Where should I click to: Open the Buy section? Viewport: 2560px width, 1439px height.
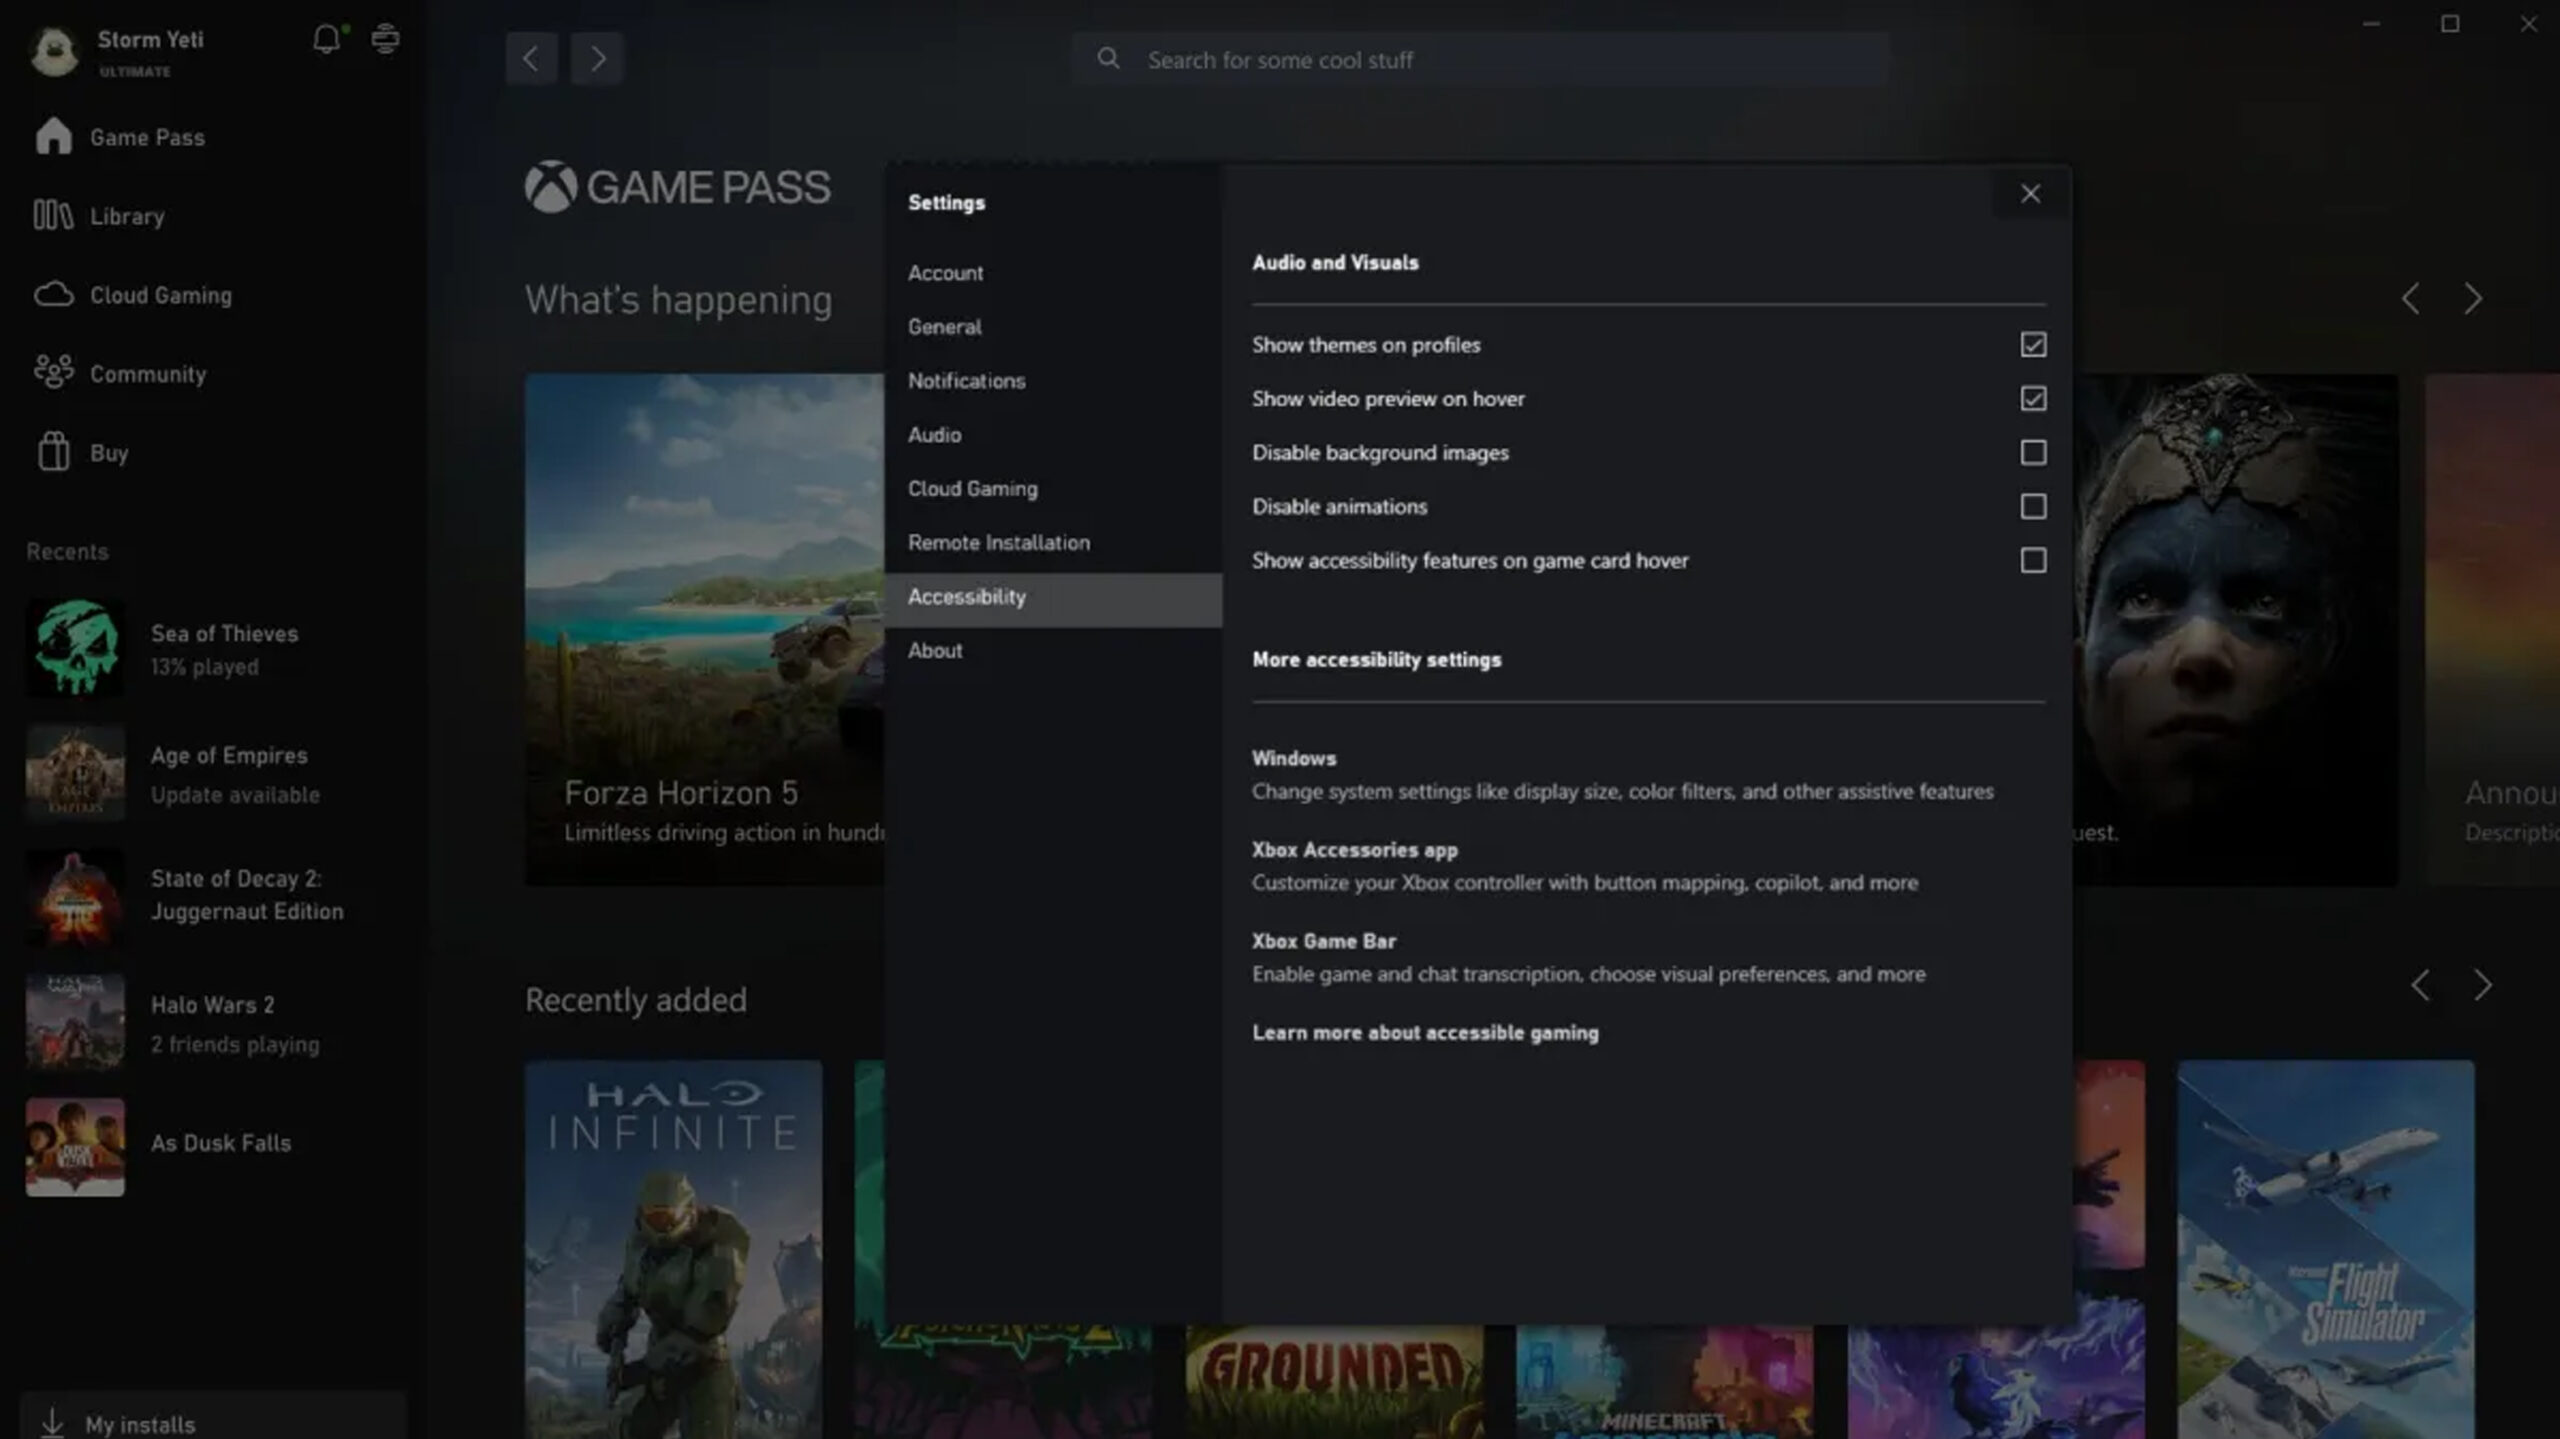coord(106,452)
